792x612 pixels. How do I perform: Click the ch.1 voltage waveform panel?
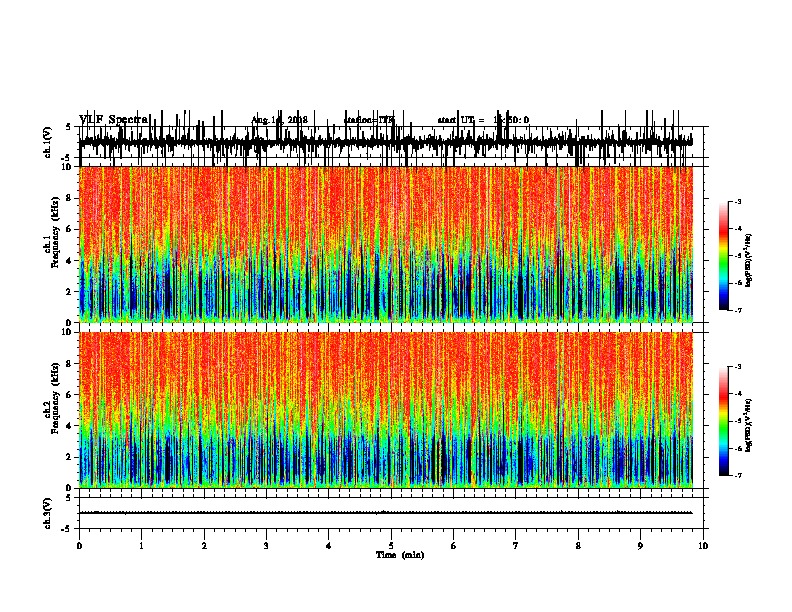(391, 142)
